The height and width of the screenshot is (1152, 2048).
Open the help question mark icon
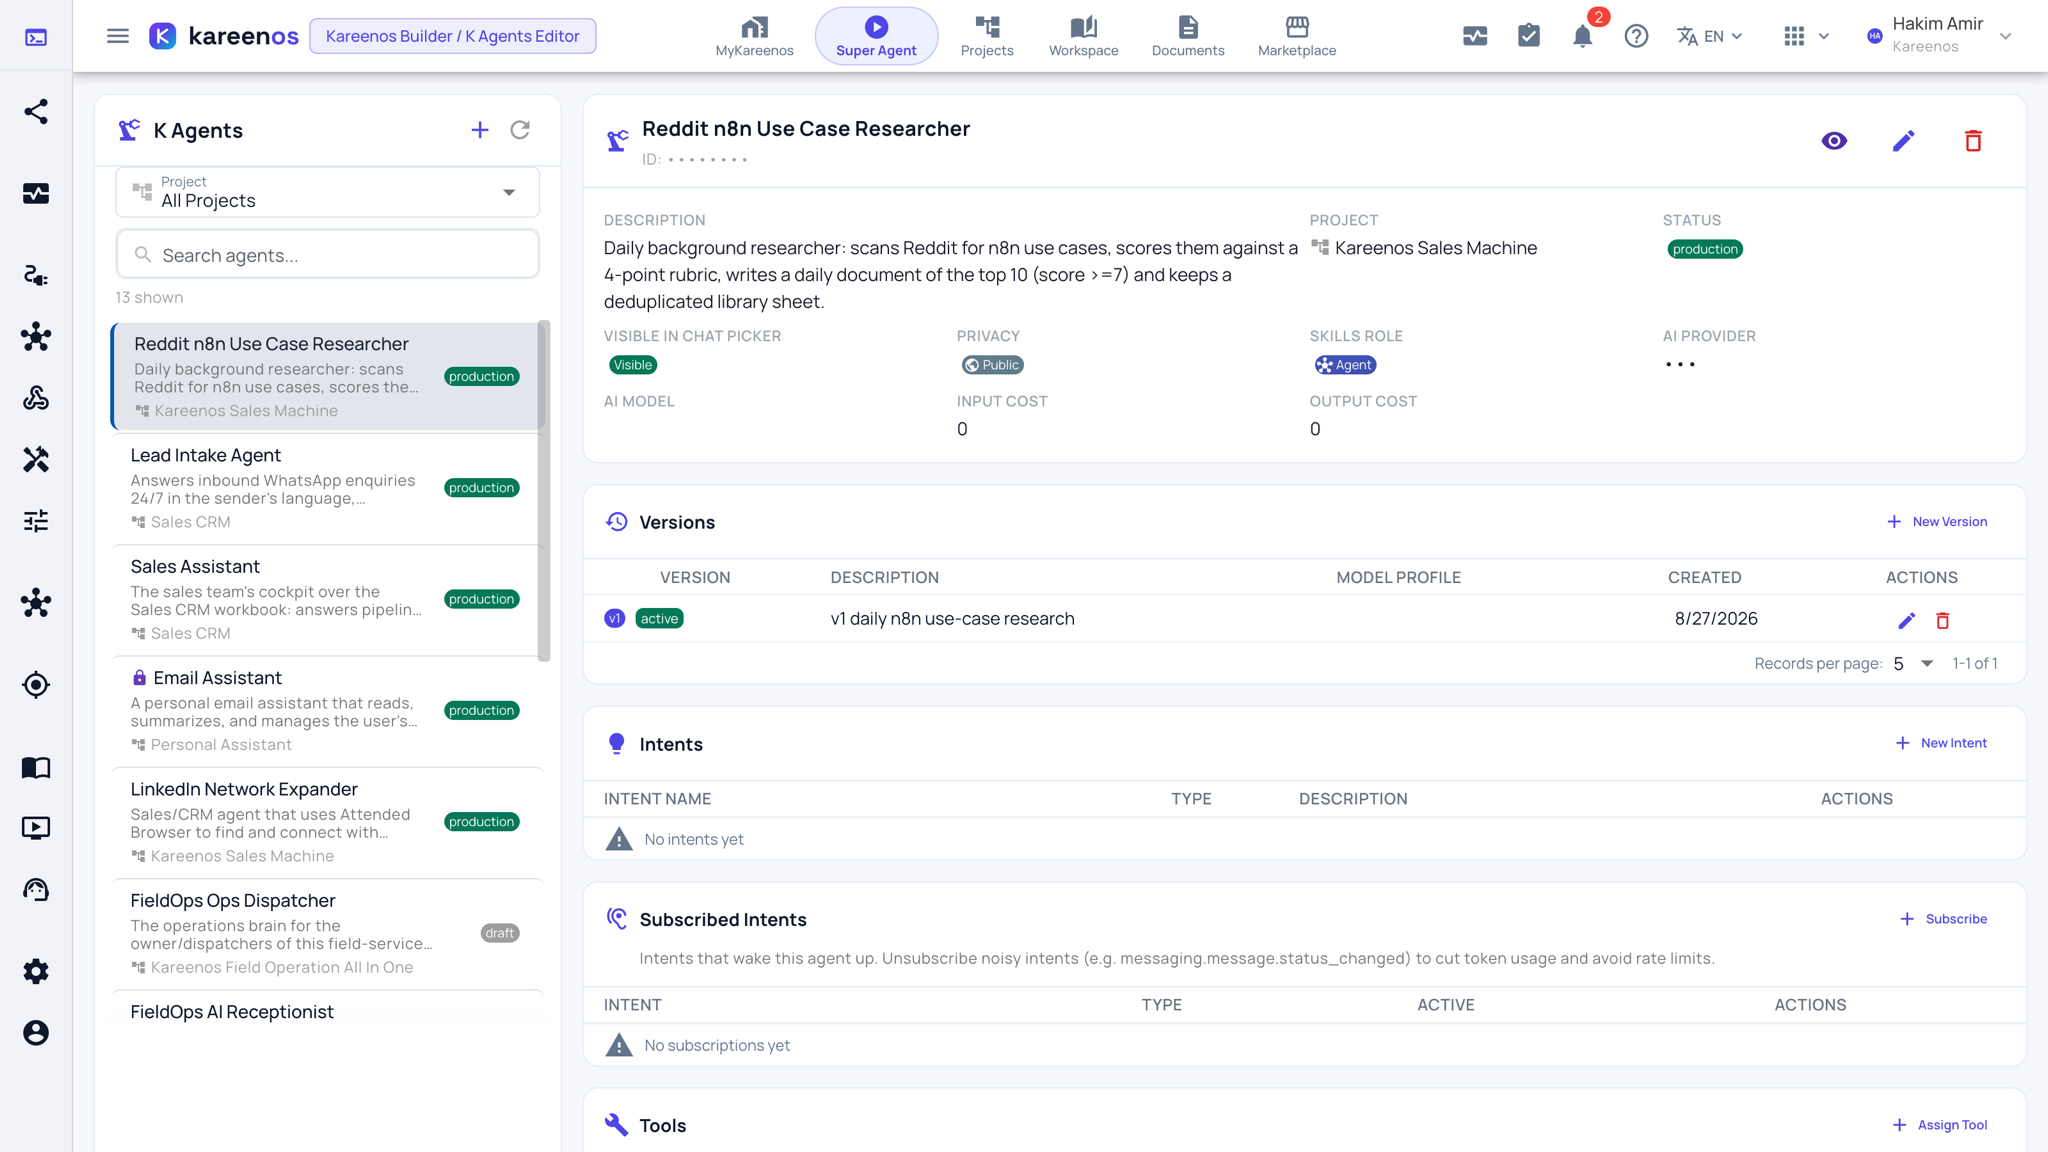click(x=1636, y=36)
